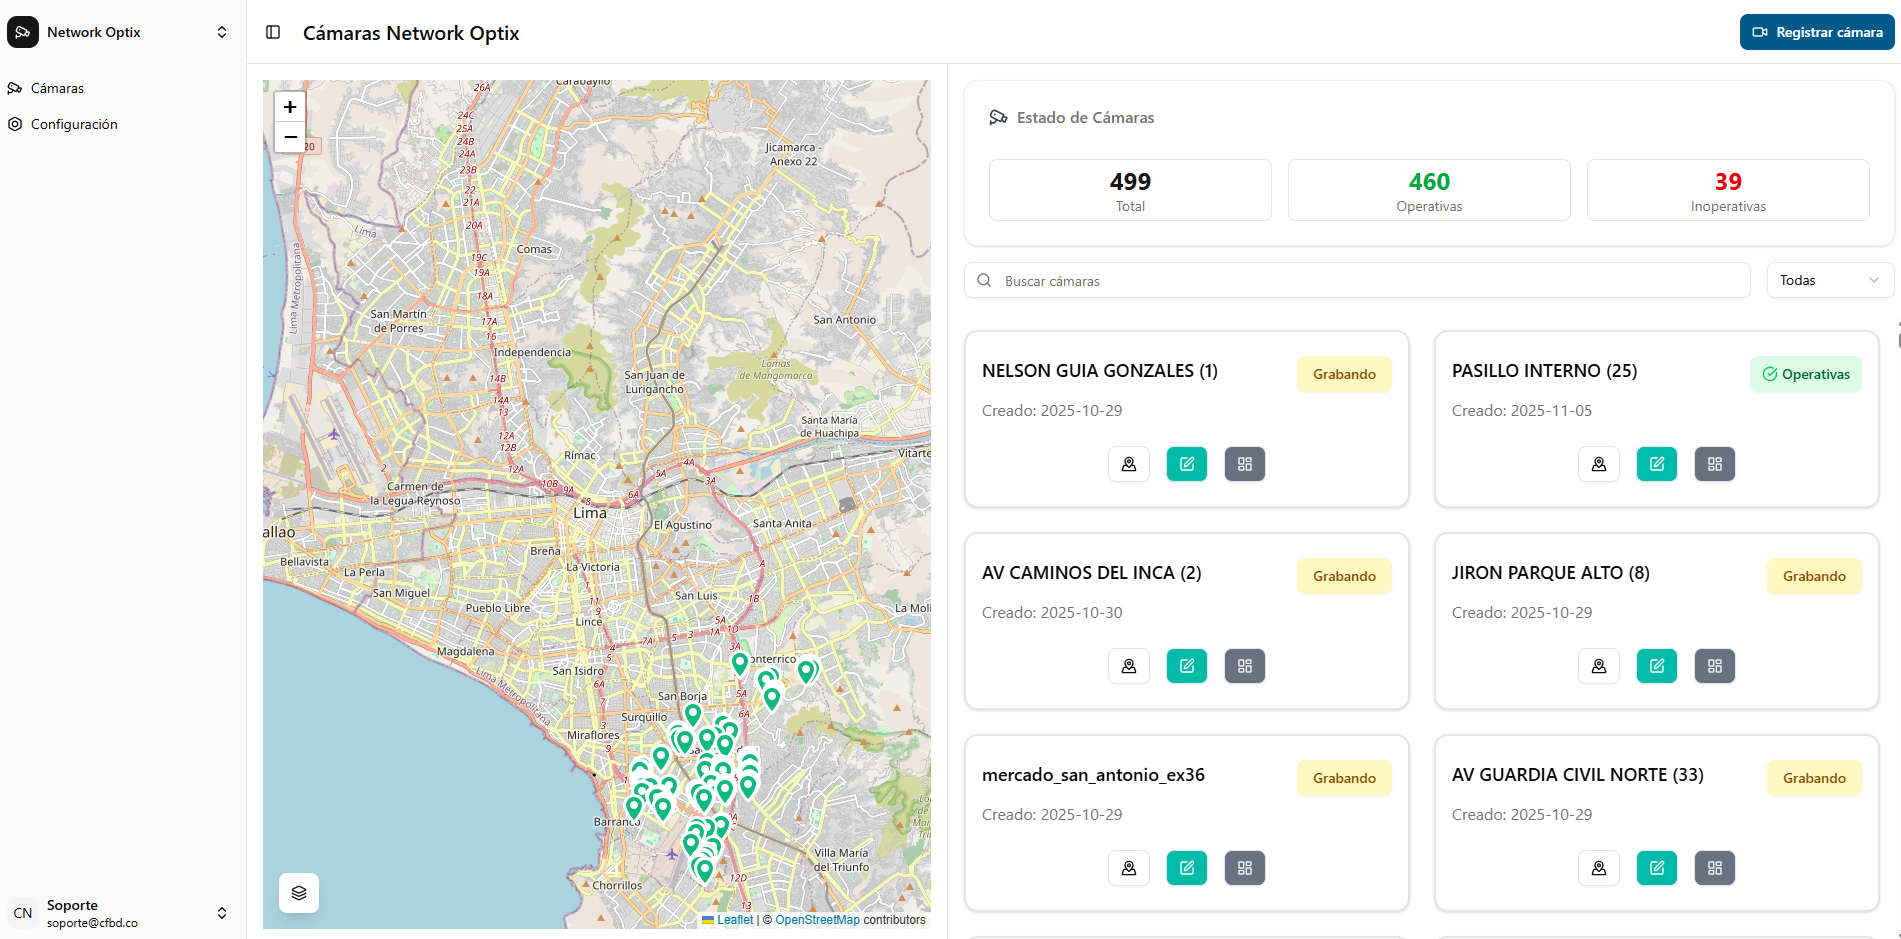
Task: Open grid view for PASILLO INTERNO (25)
Action: 1715,464
